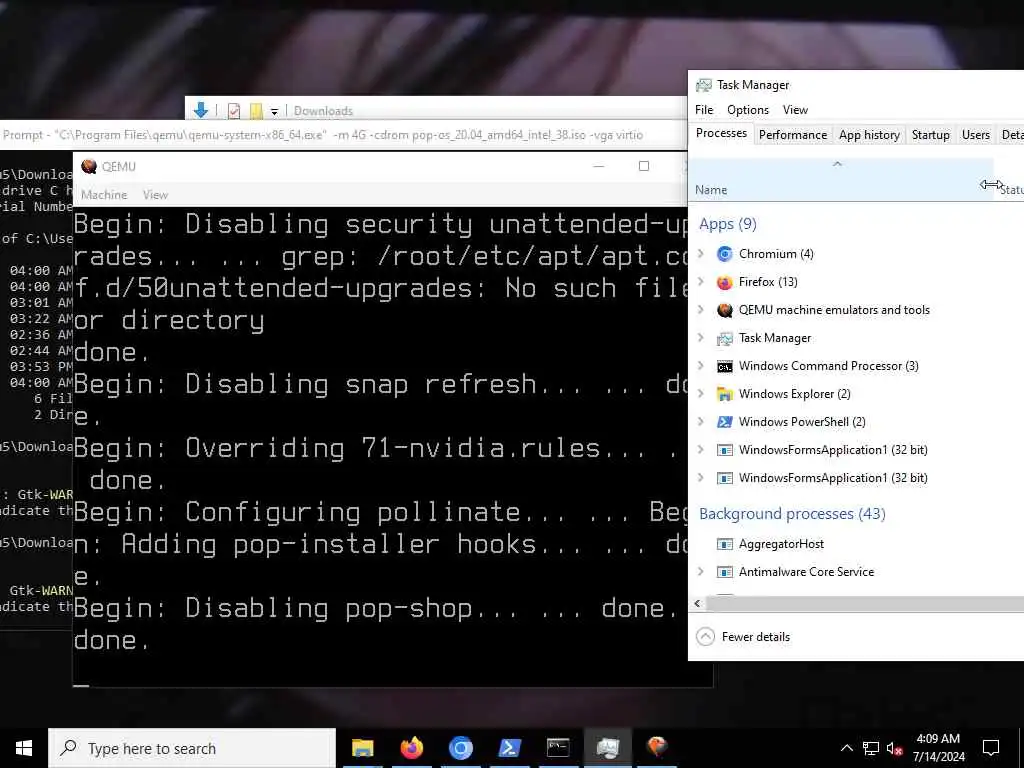Click the Chromium icon in Task Manager list
1024x768 pixels.
point(724,254)
